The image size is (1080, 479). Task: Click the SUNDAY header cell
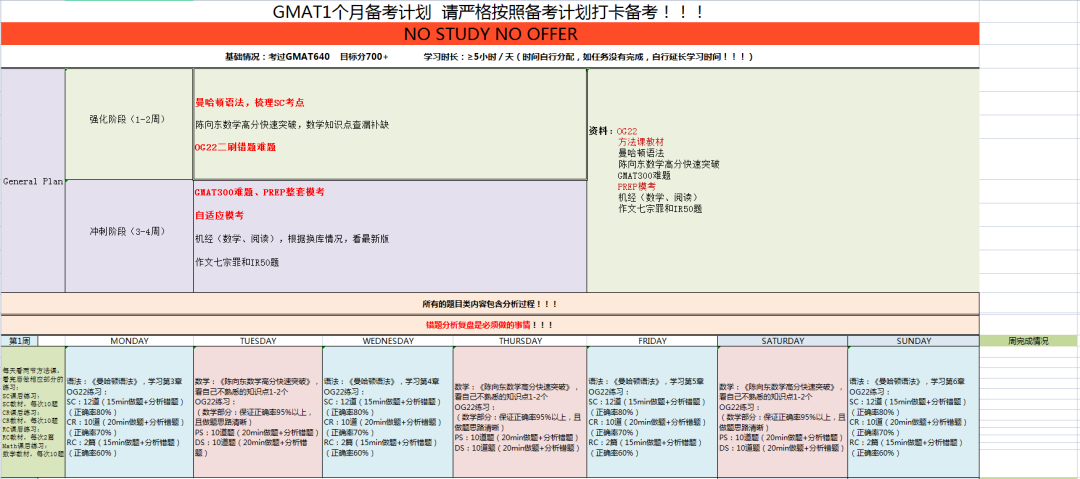tap(913, 341)
